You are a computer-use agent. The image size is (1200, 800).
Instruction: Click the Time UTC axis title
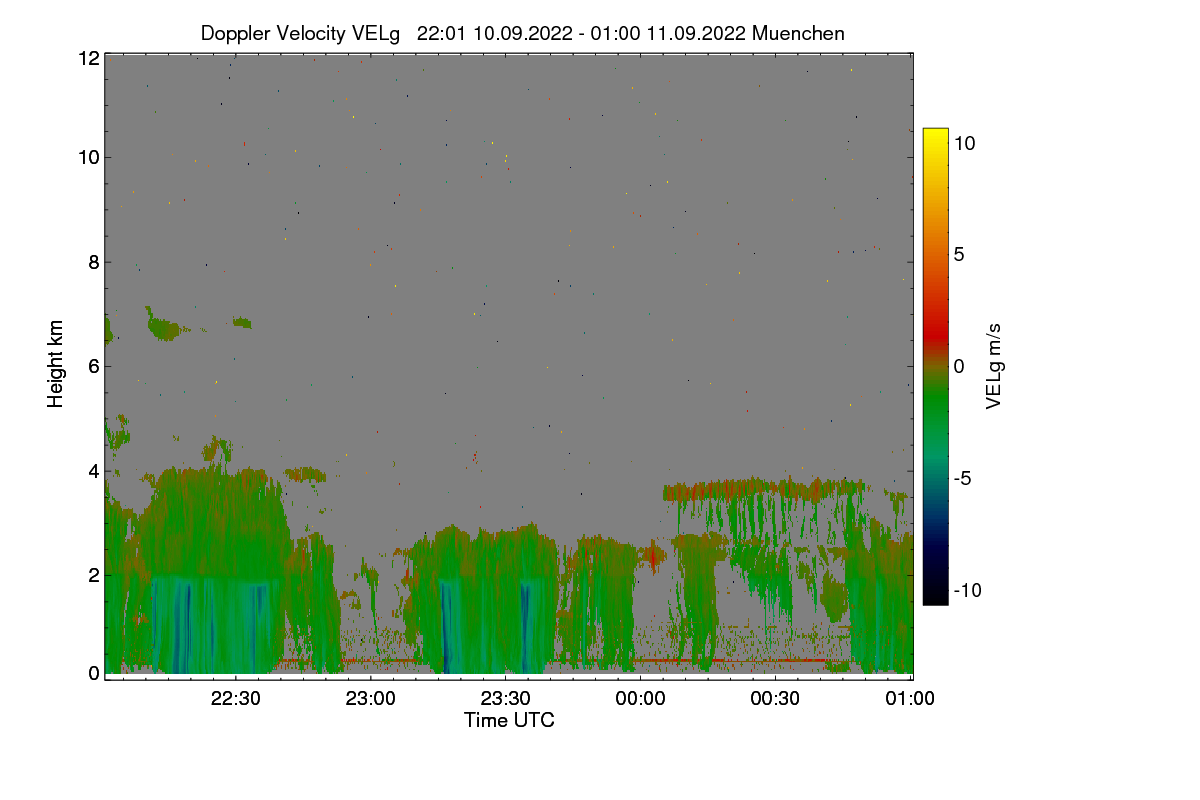[509, 720]
